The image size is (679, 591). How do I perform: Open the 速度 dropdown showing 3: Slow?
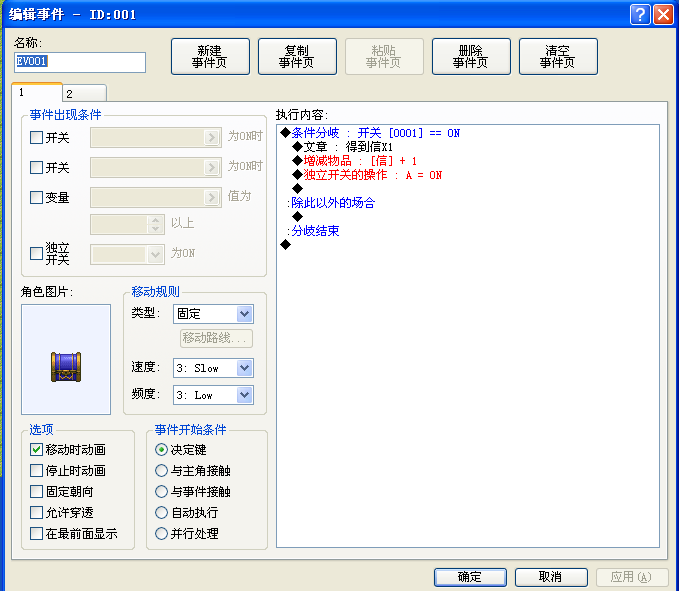213,368
